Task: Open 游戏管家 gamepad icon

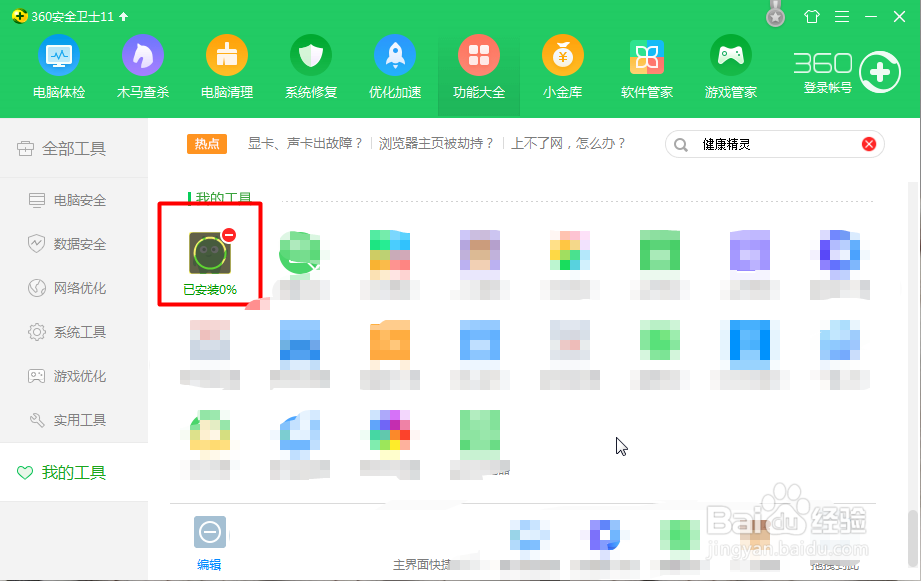Action: coord(731,68)
